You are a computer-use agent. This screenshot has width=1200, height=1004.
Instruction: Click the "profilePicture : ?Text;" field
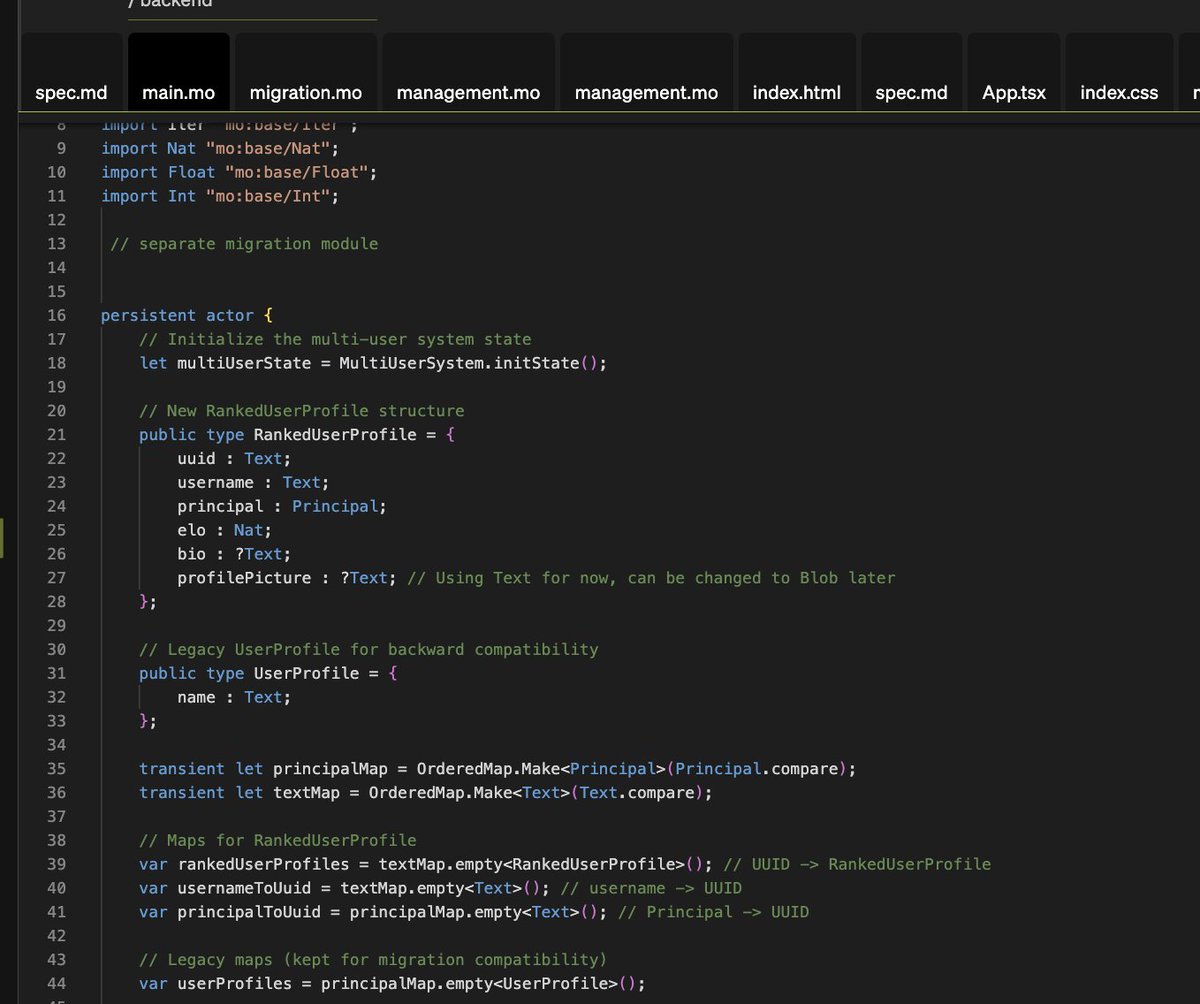[x=288, y=578]
